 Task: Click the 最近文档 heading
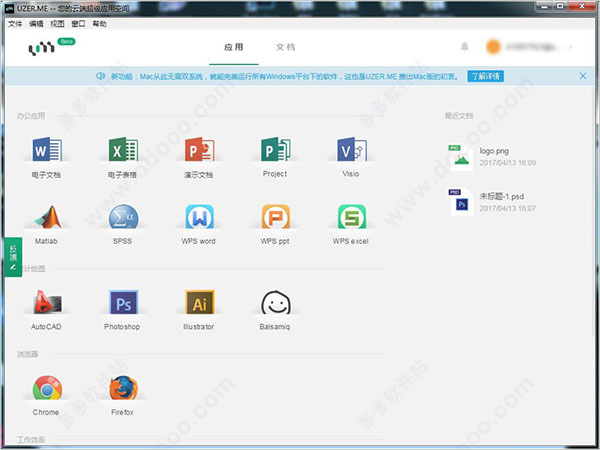click(x=458, y=116)
